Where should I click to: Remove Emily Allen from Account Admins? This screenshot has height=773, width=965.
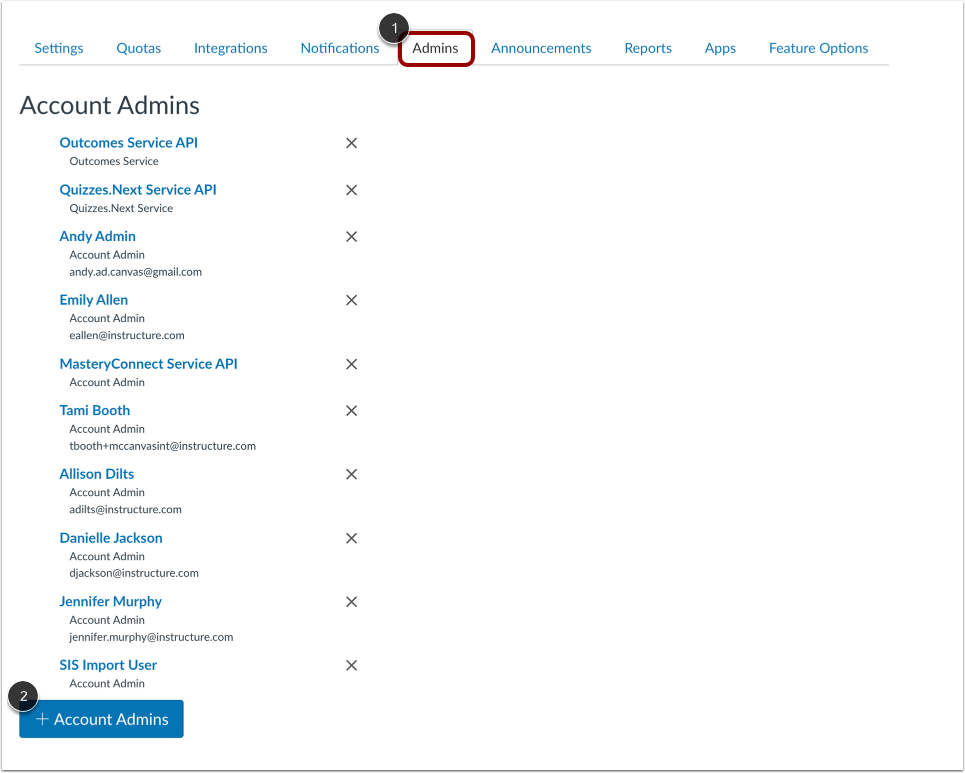[351, 300]
